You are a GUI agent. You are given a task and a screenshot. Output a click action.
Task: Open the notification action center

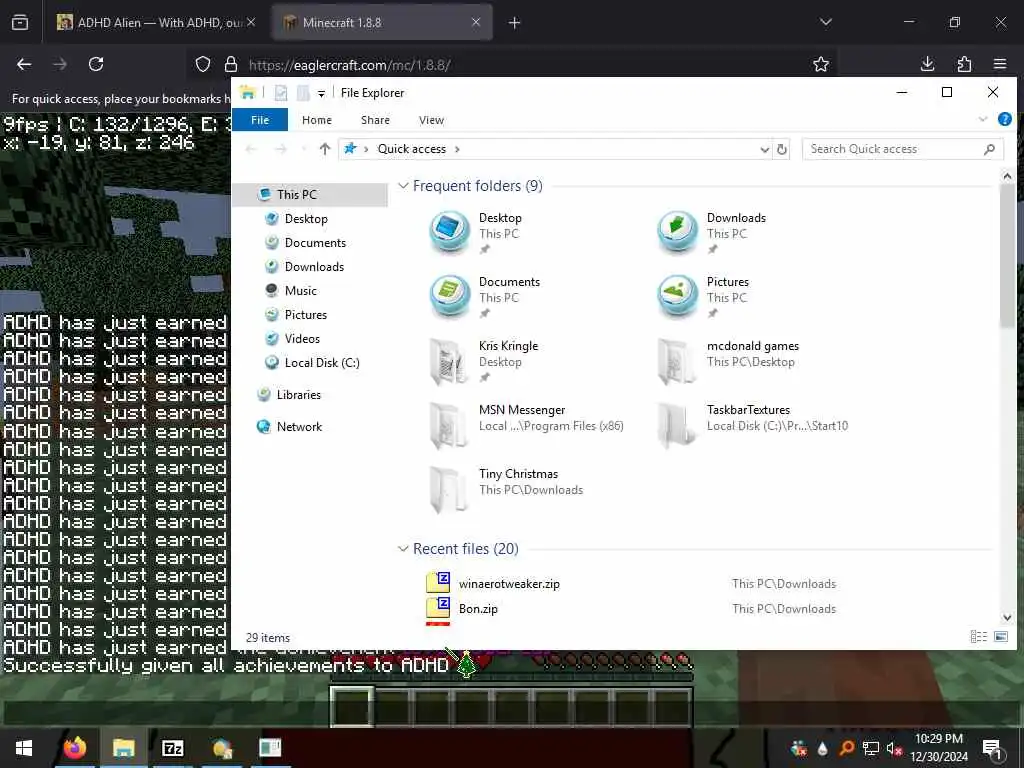pyautogui.click(x=992, y=748)
